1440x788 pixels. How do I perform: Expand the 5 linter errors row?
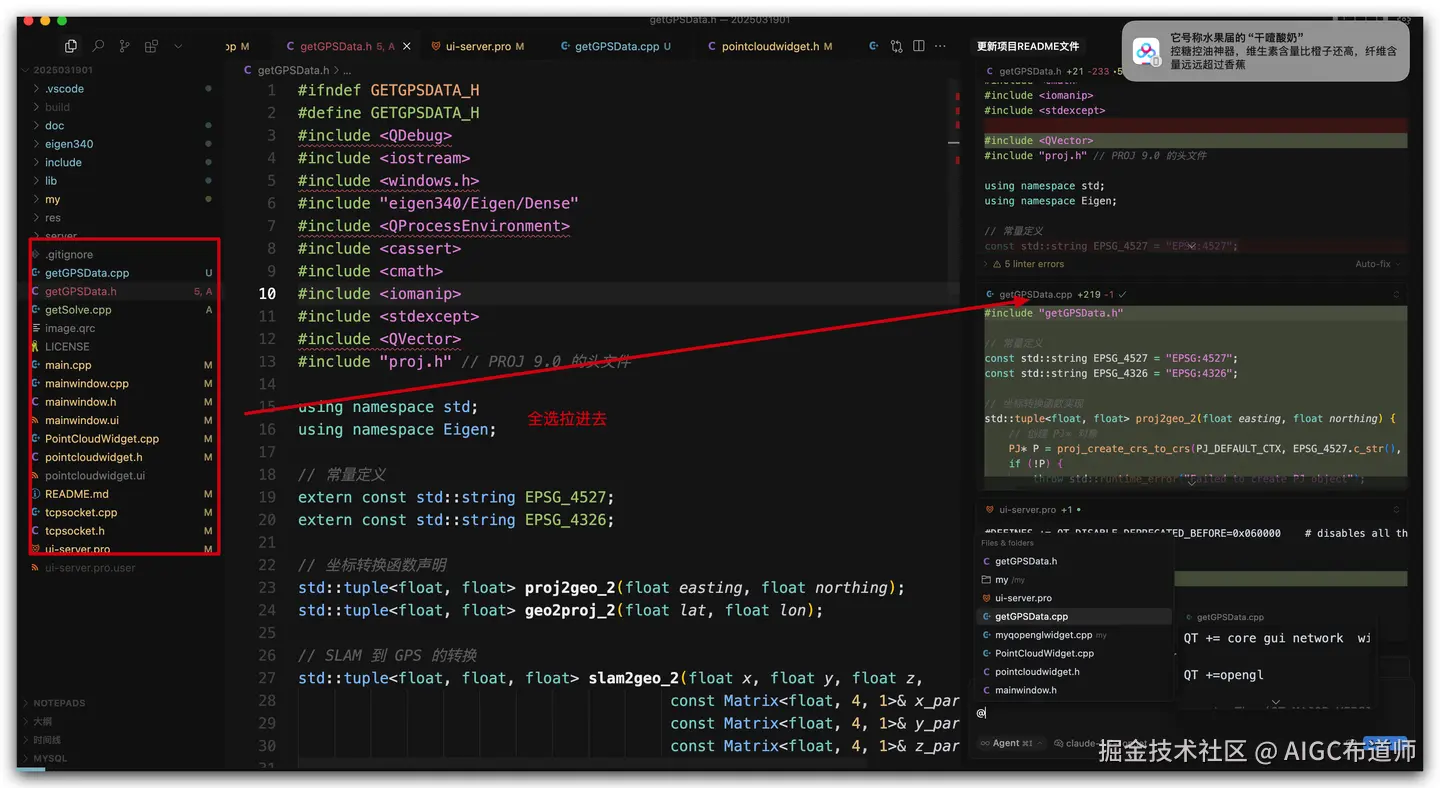(1028, 264)
